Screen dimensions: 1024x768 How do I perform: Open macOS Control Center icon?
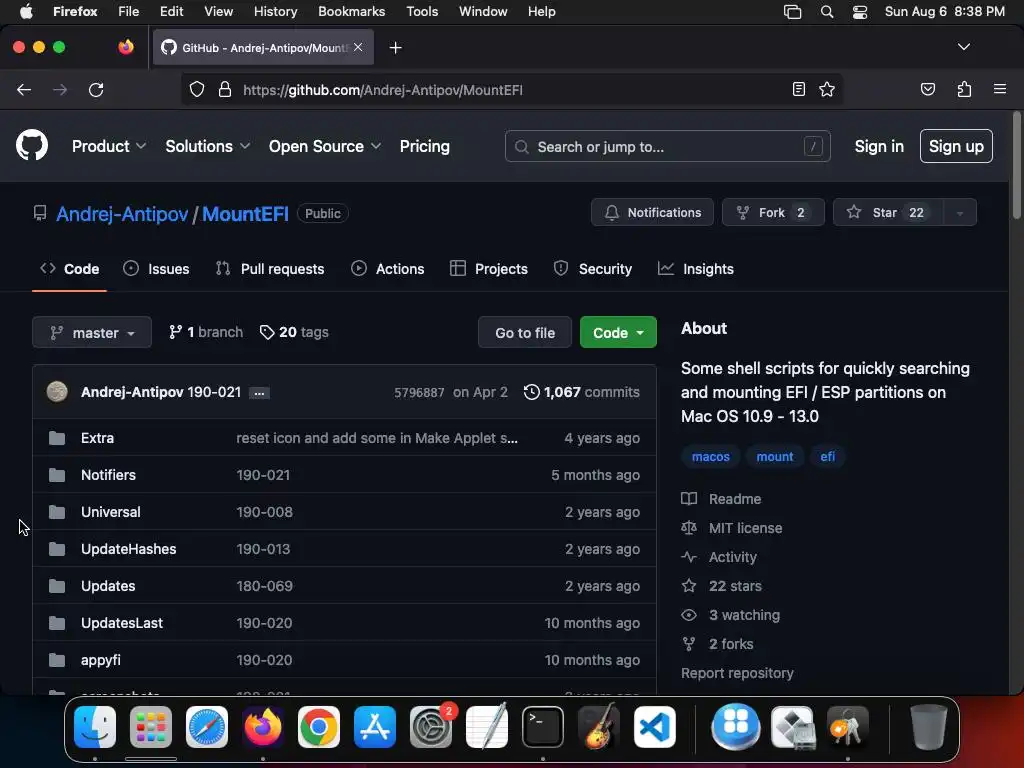(x=859, y=12)
